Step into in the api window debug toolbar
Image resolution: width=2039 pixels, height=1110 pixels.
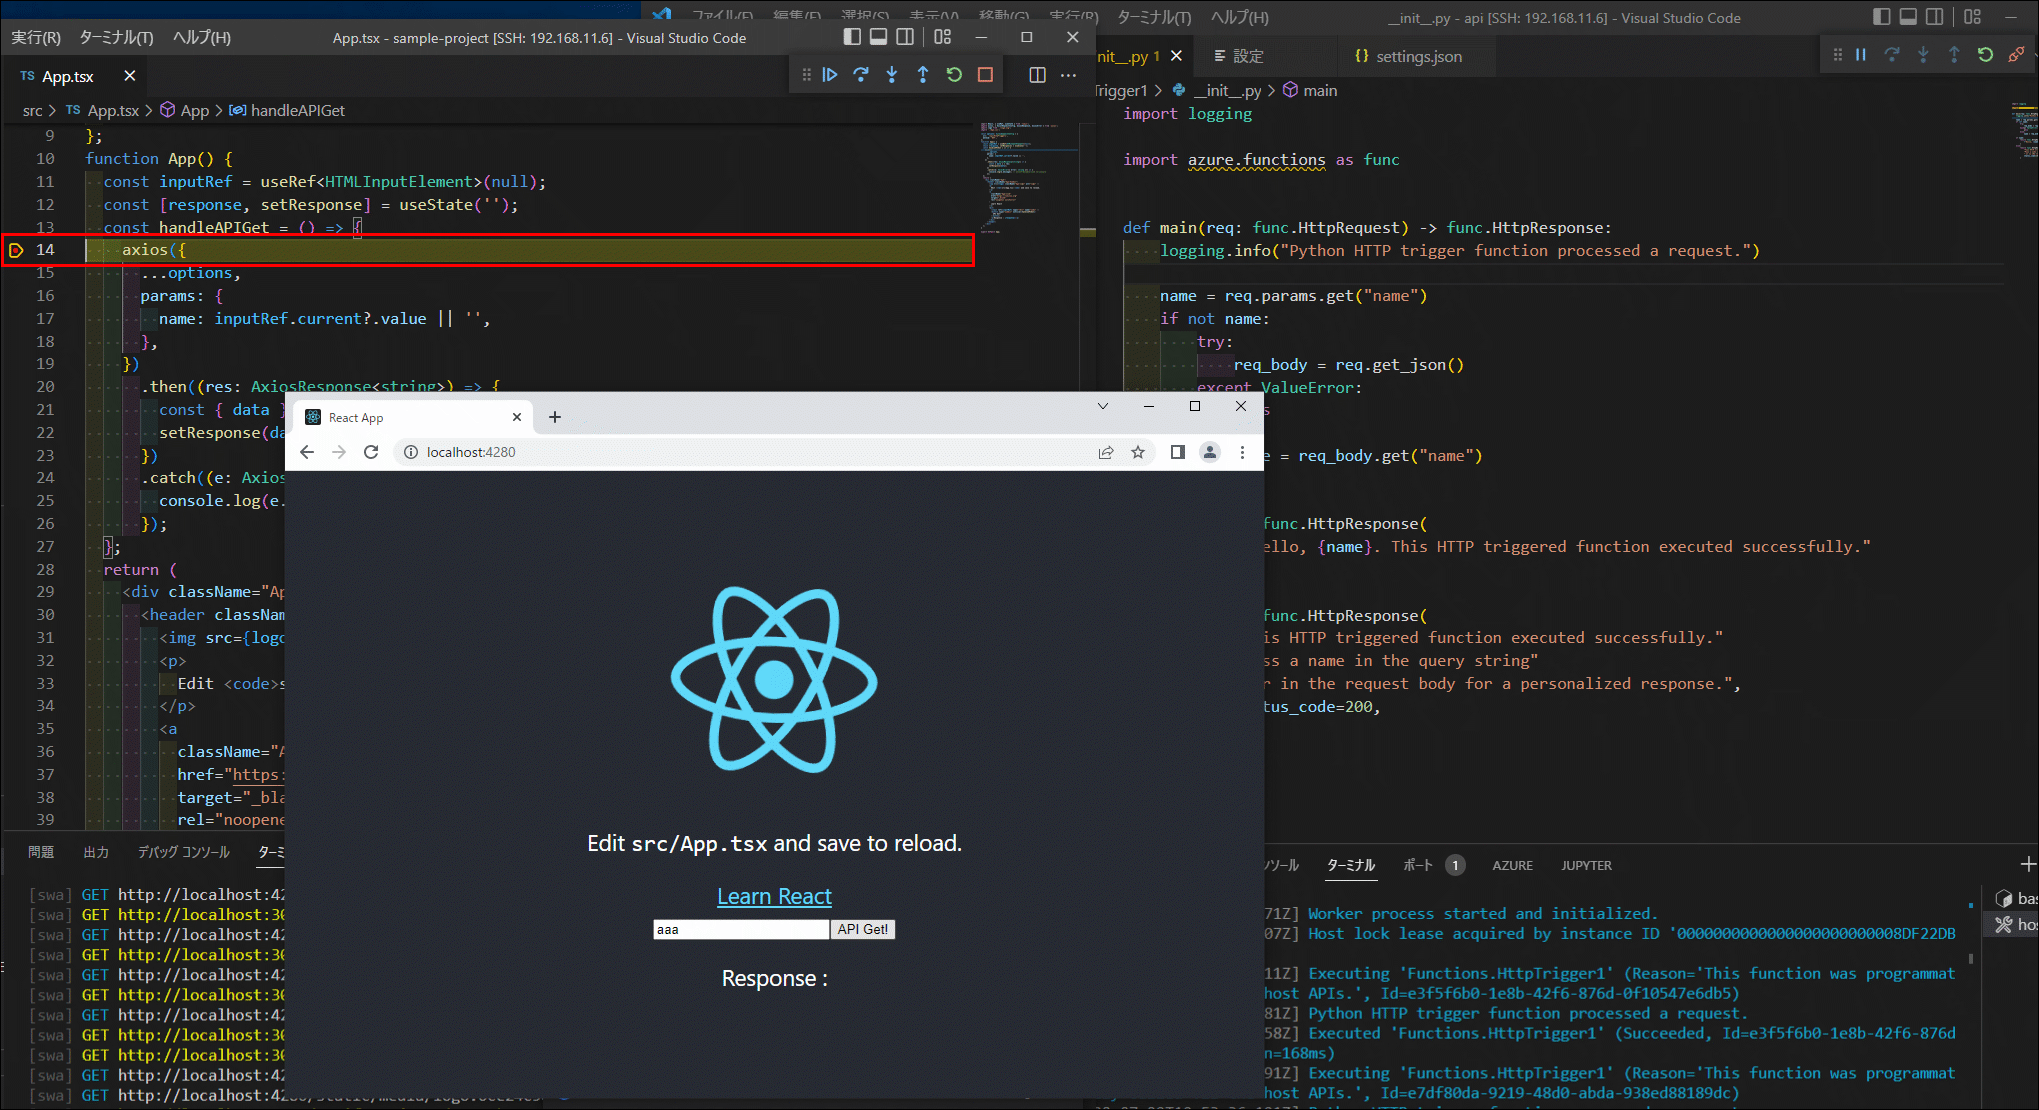coord(1923,55)
